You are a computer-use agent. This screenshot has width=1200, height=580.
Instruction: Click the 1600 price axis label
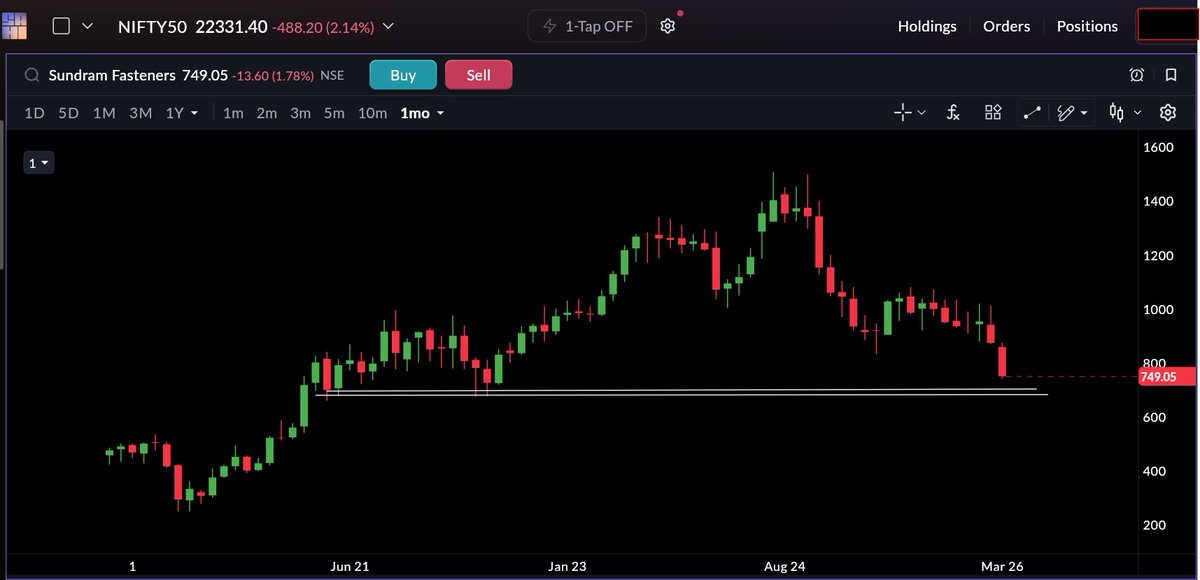pyautogui.click(x=1158, y=148)
